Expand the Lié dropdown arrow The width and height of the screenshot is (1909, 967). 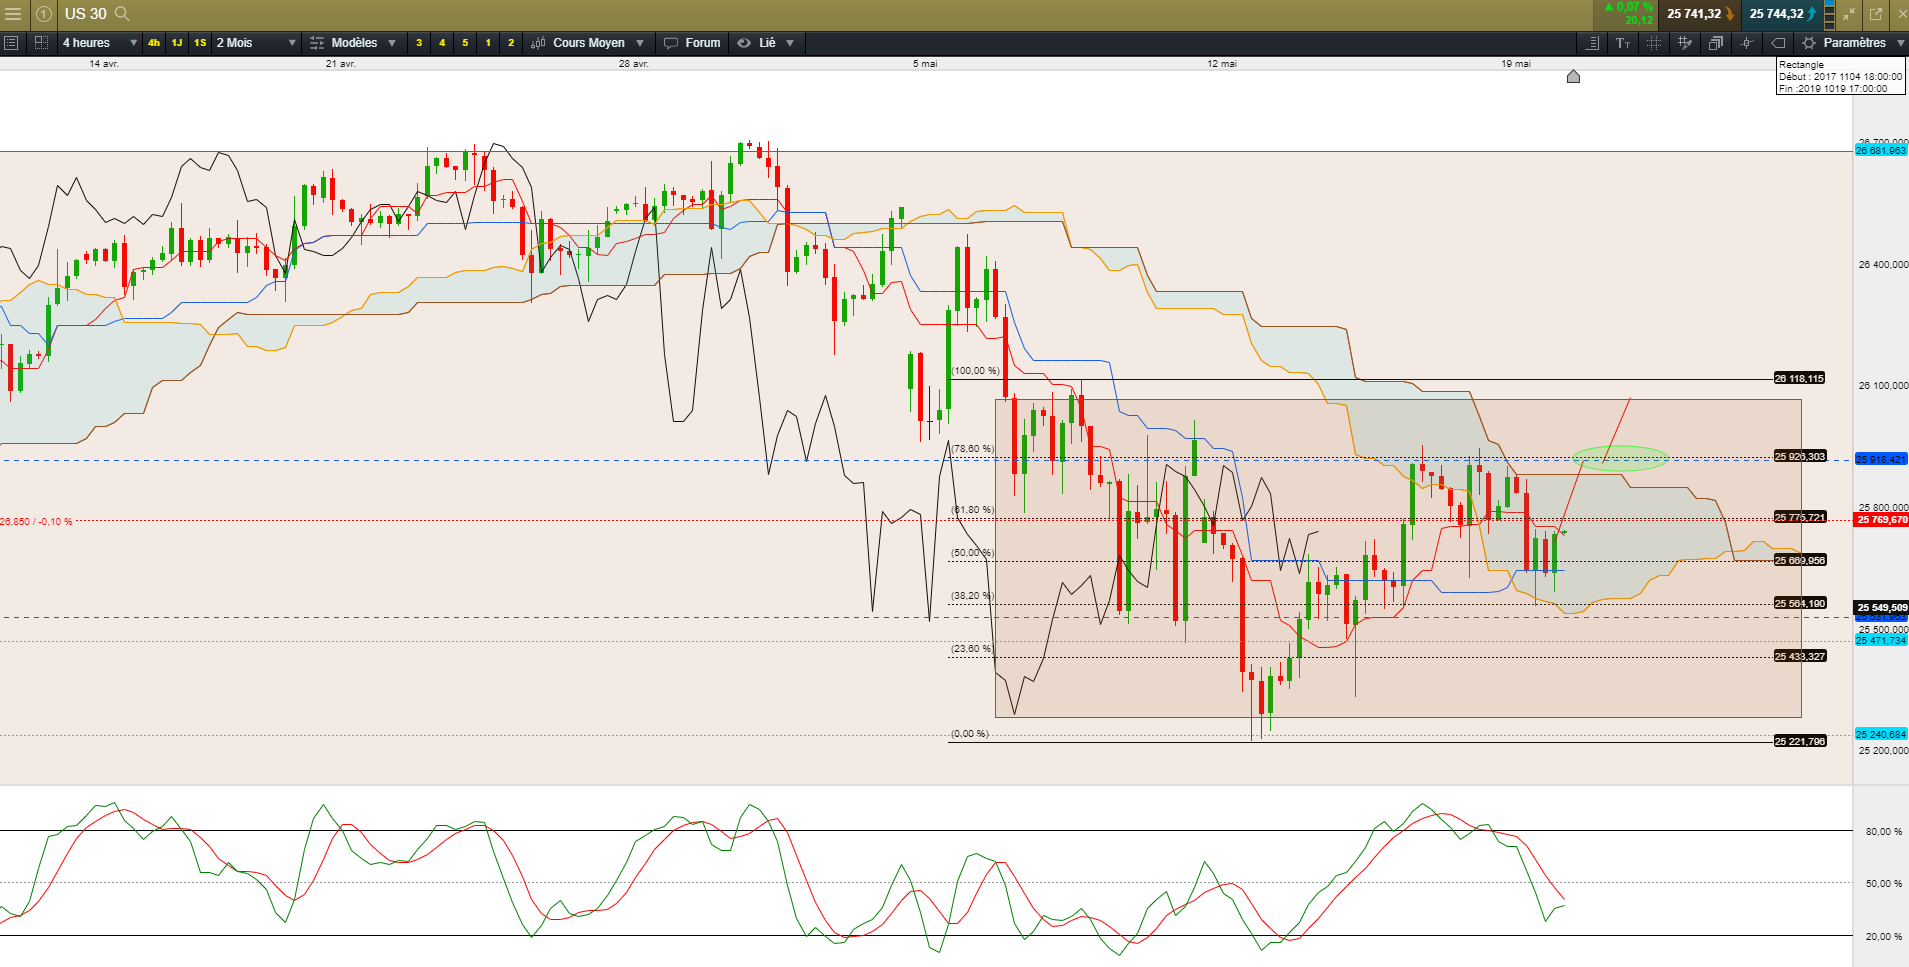pyautogui.click(x=790, y=43)
